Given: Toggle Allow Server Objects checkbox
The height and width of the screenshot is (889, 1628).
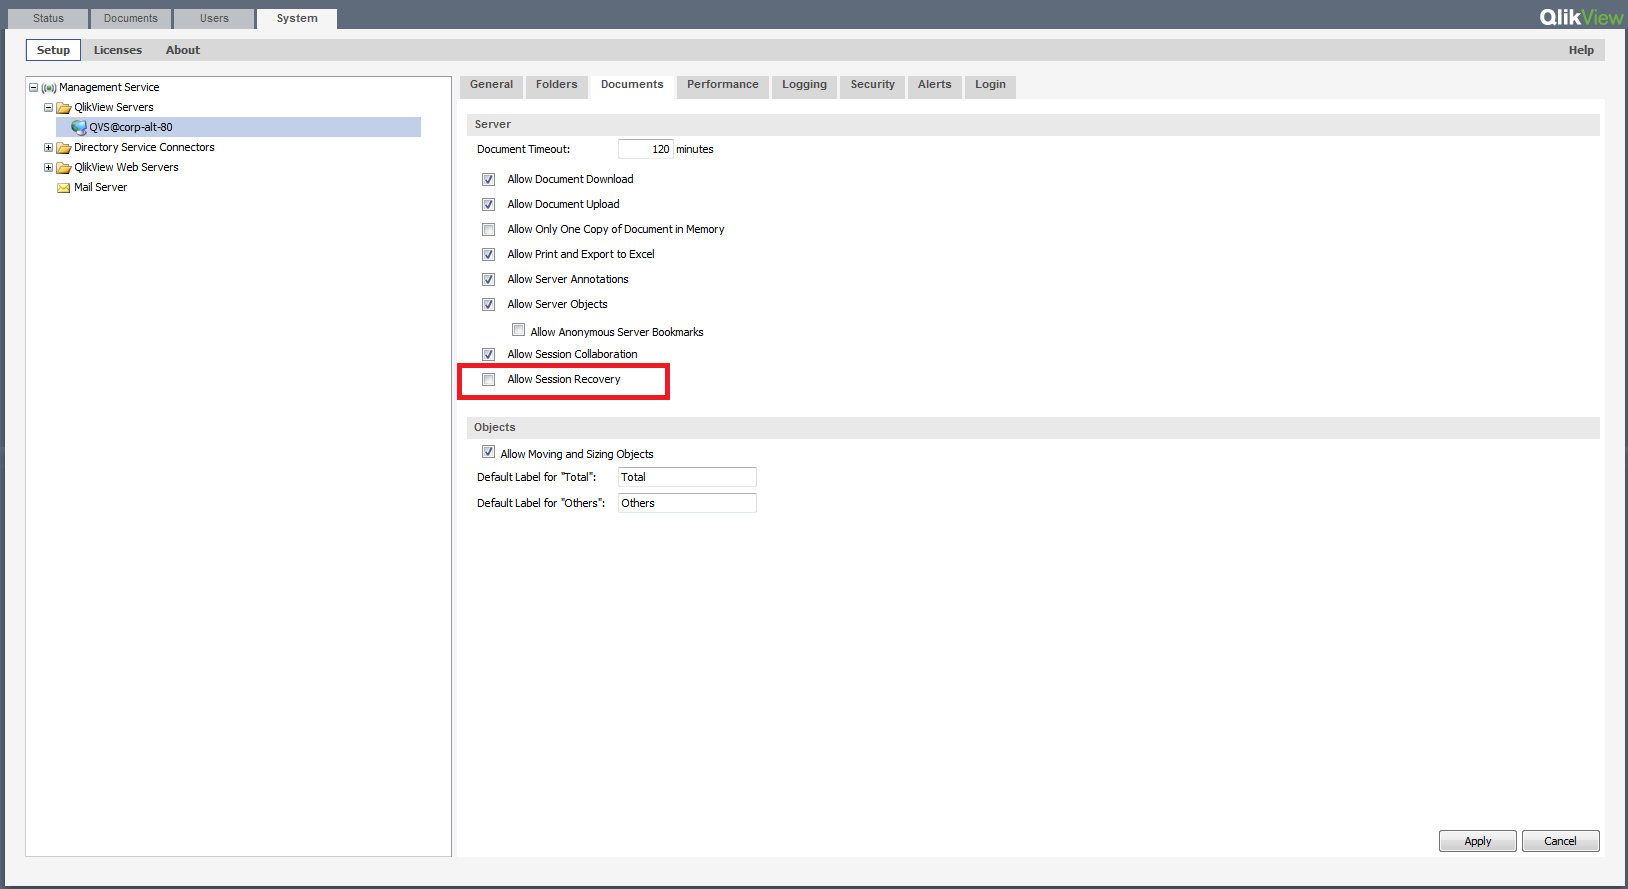Looking at the screenshot, I should [488, 305].
